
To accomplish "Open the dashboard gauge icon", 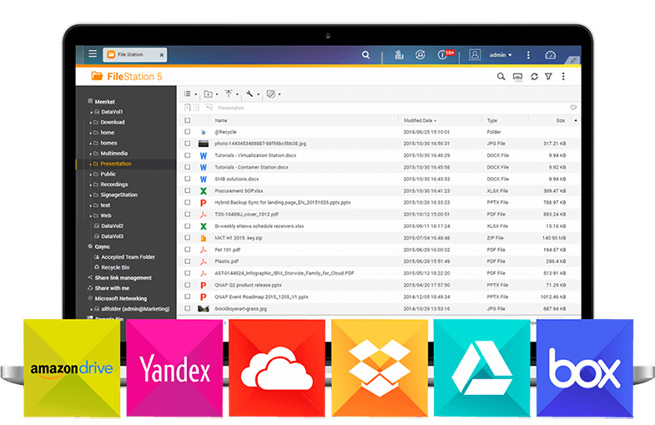I will [x=549, y=55].
